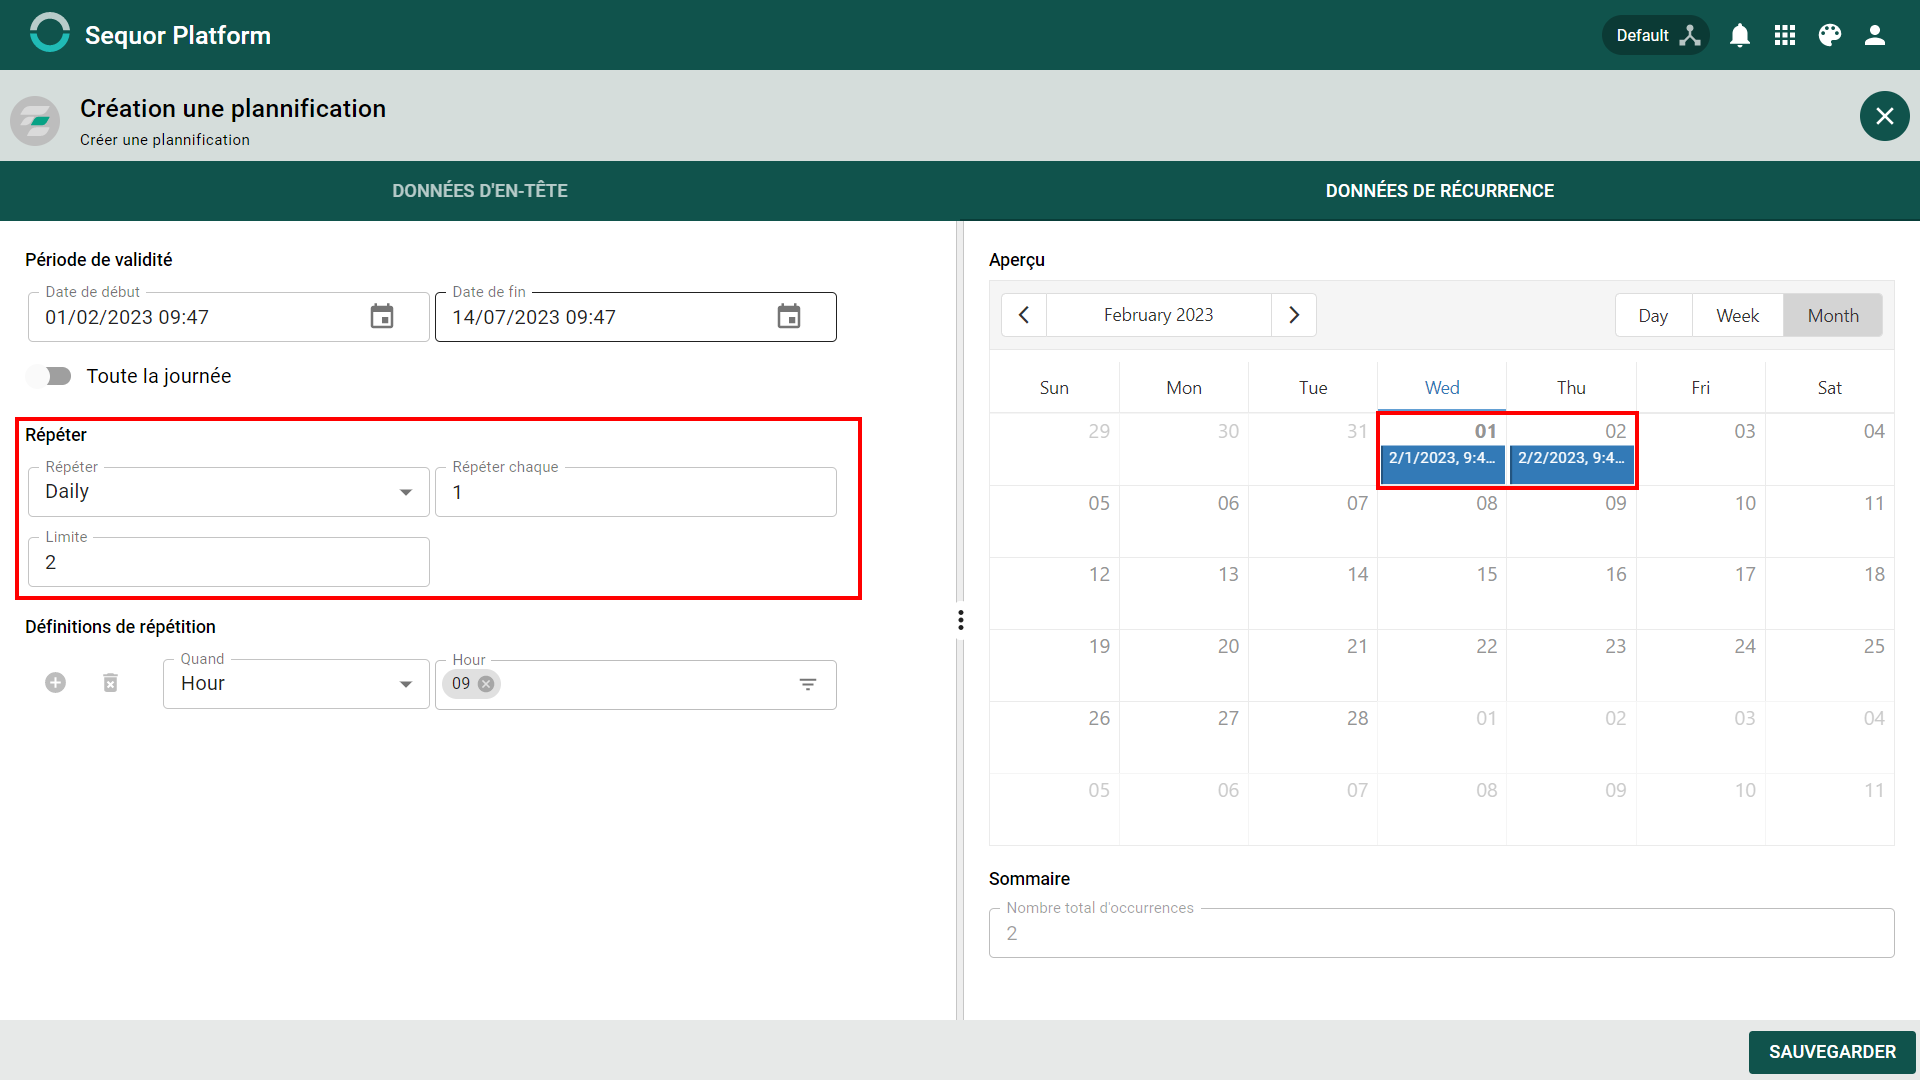Go to next month in calendar
This screenshot has height=1080, width=1920.
click(x=1294, y=315)
